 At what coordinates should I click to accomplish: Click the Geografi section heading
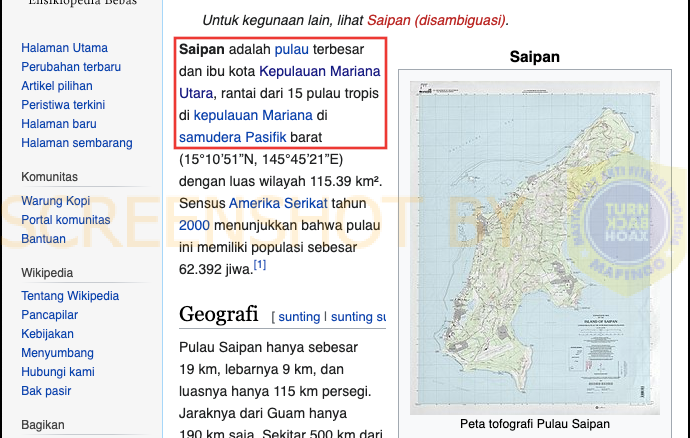click(x=218, y=314)
